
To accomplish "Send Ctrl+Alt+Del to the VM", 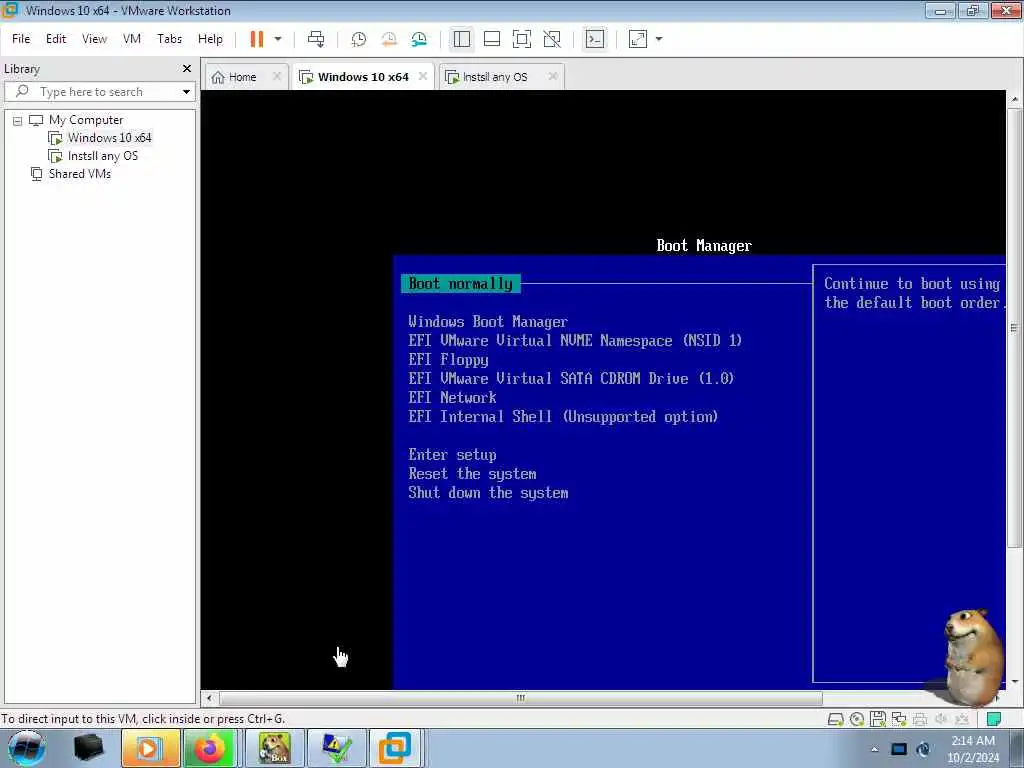I will [x=316, y=39].
